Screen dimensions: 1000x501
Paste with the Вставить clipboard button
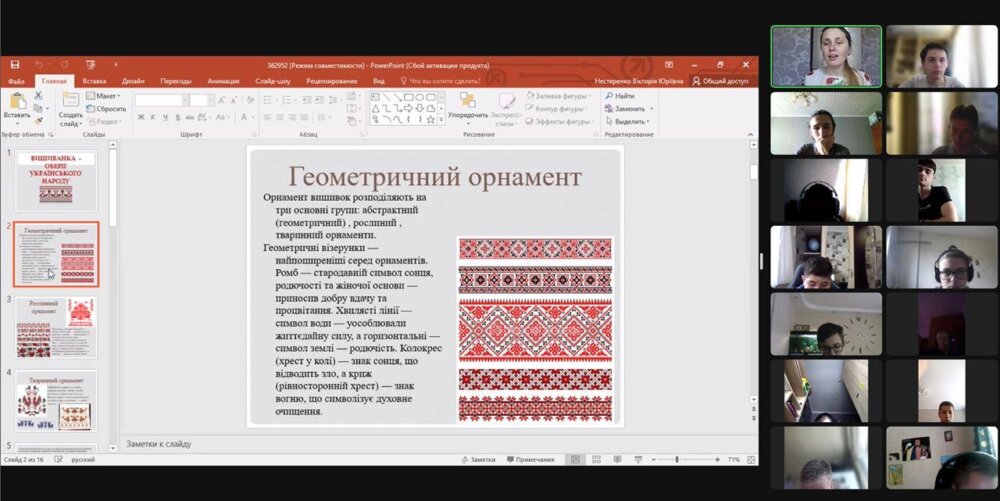(17, 107)
